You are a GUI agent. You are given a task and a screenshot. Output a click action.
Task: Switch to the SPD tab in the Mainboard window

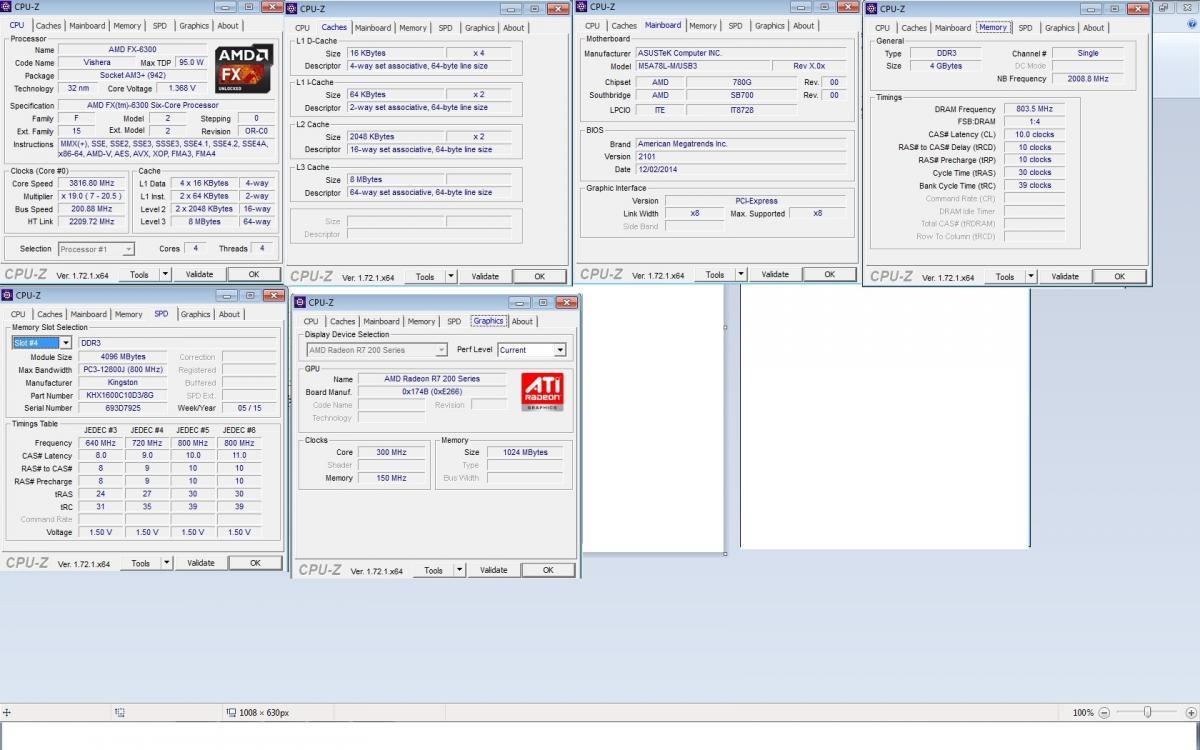(x=736, y=26)
